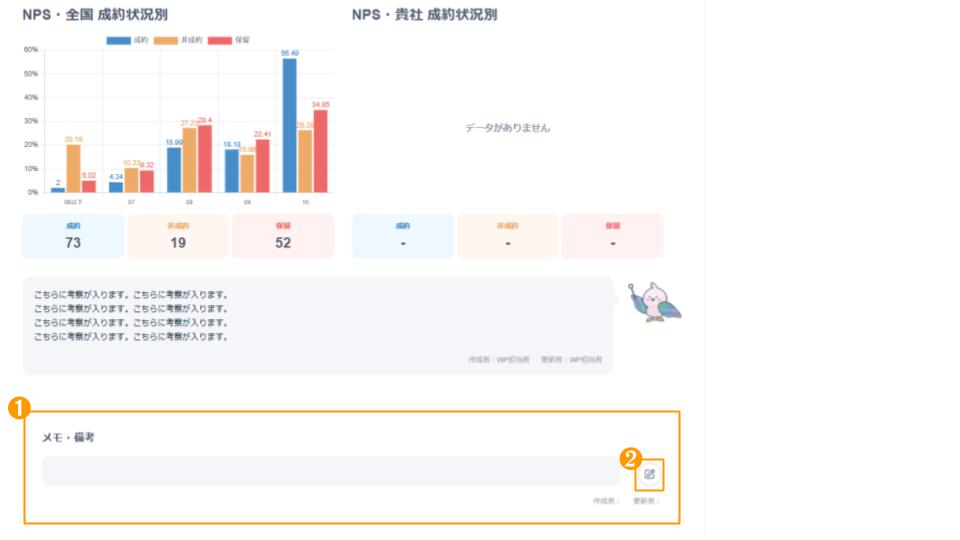Viewport: 960px width, 540px height.
Task: Select the 成約 73 summary card
Action: coord(73,236)
